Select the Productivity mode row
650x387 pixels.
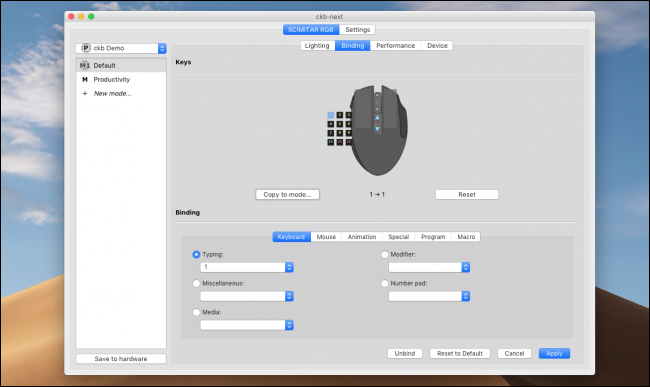pyautogui.click(x=121, y=80)
